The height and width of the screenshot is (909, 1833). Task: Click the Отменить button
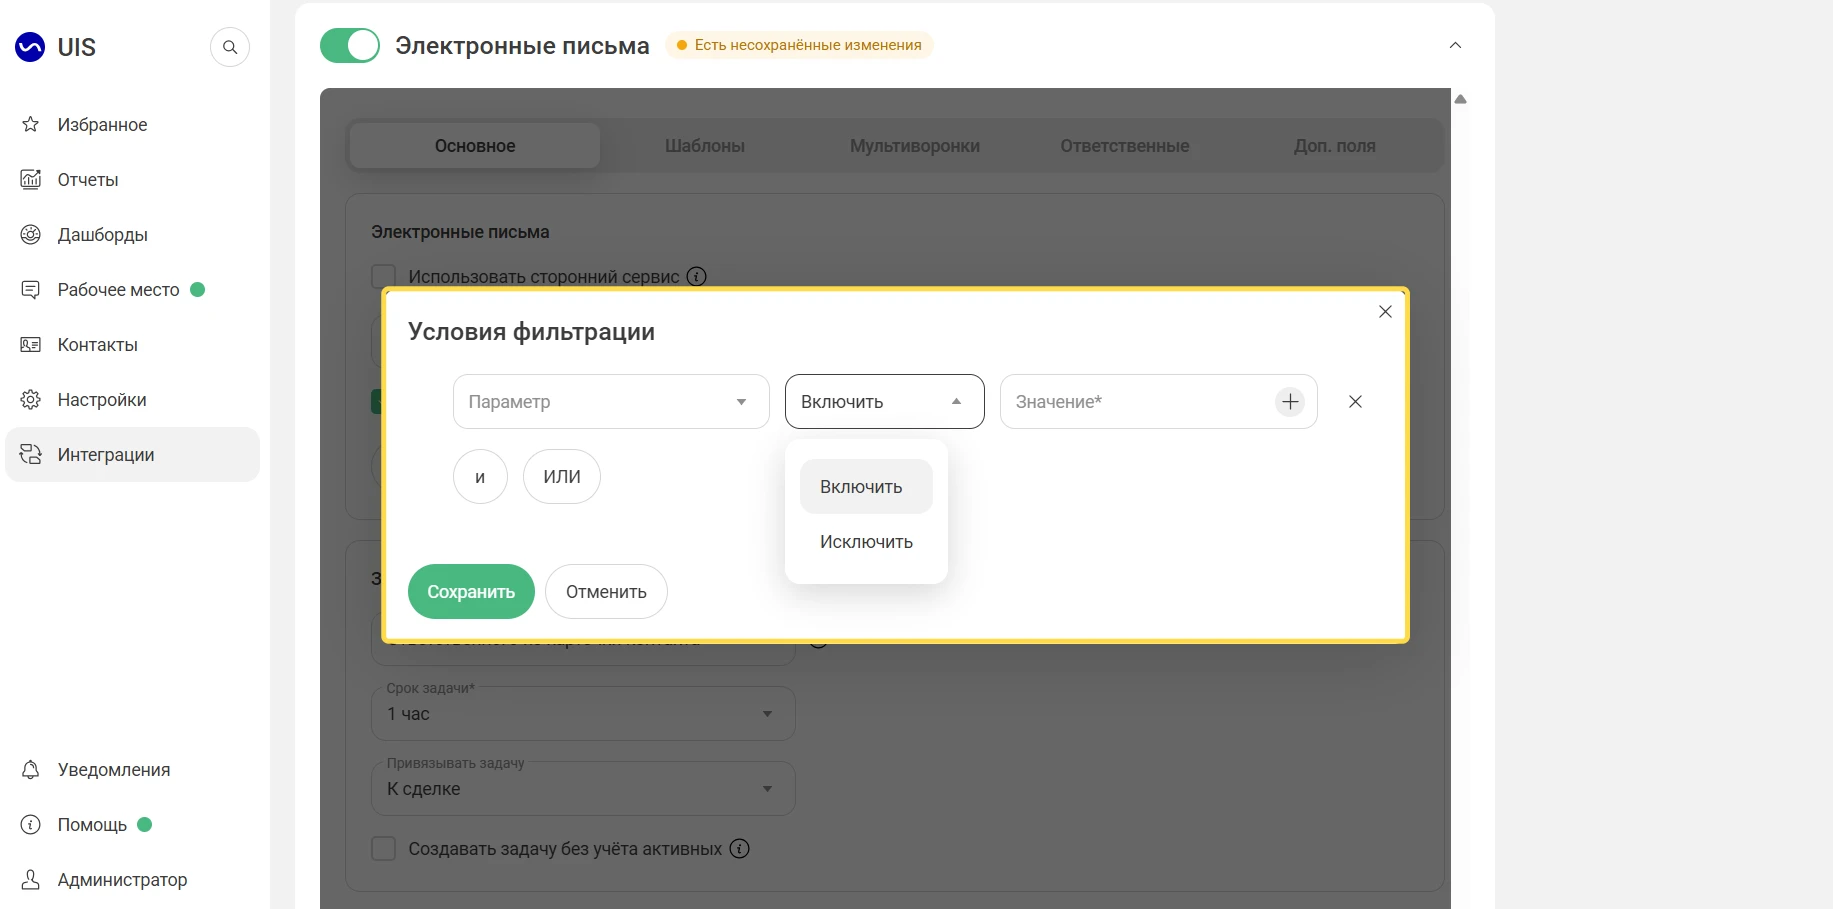click(x=606, y=591)
